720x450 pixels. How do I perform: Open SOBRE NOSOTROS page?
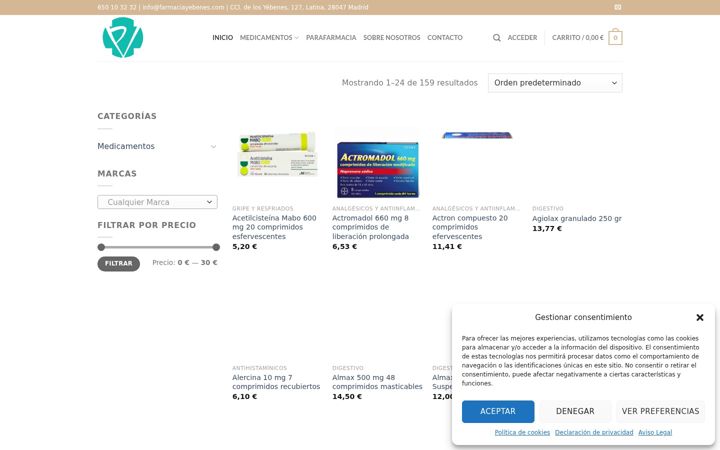391,38
